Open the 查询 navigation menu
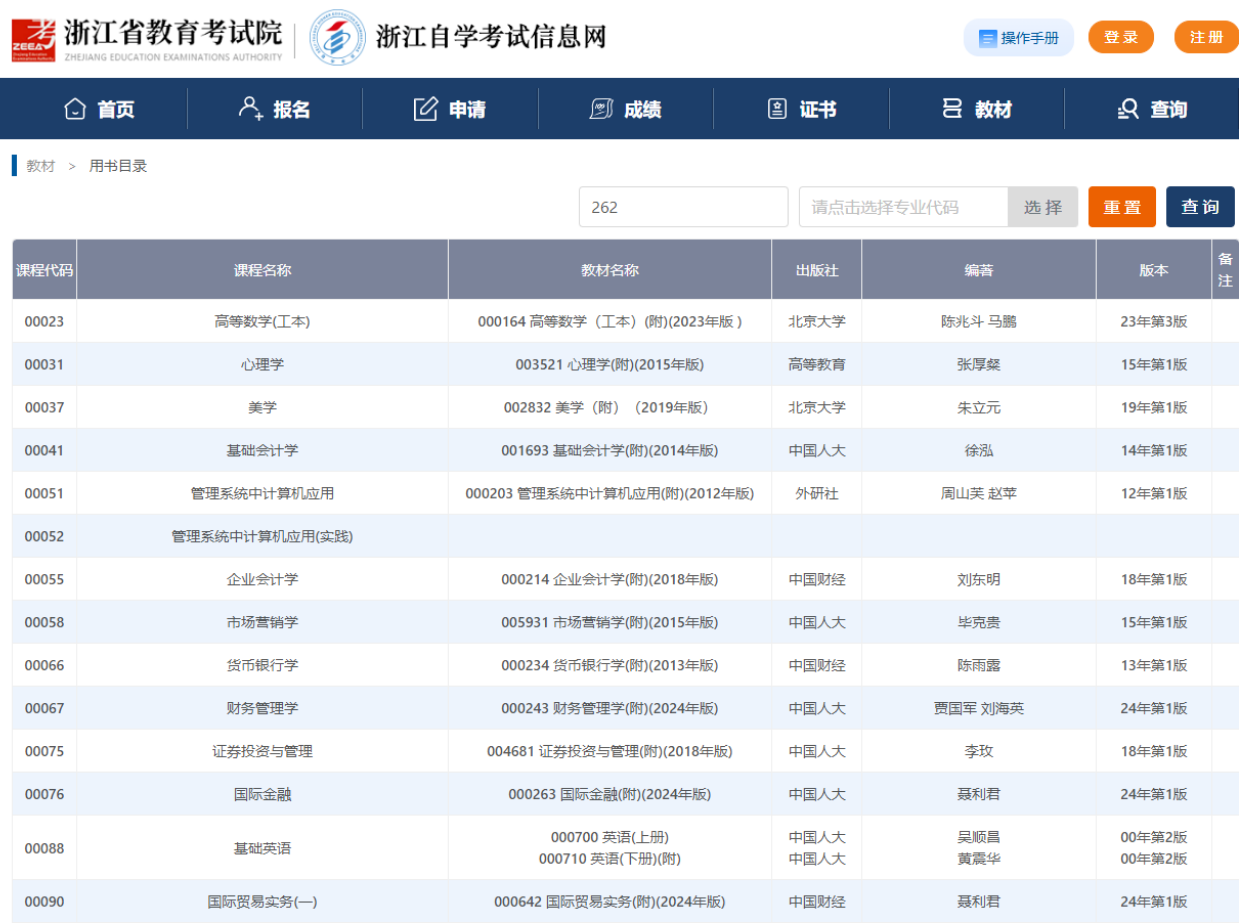The image size is (1239, 923). [1152, 109]
